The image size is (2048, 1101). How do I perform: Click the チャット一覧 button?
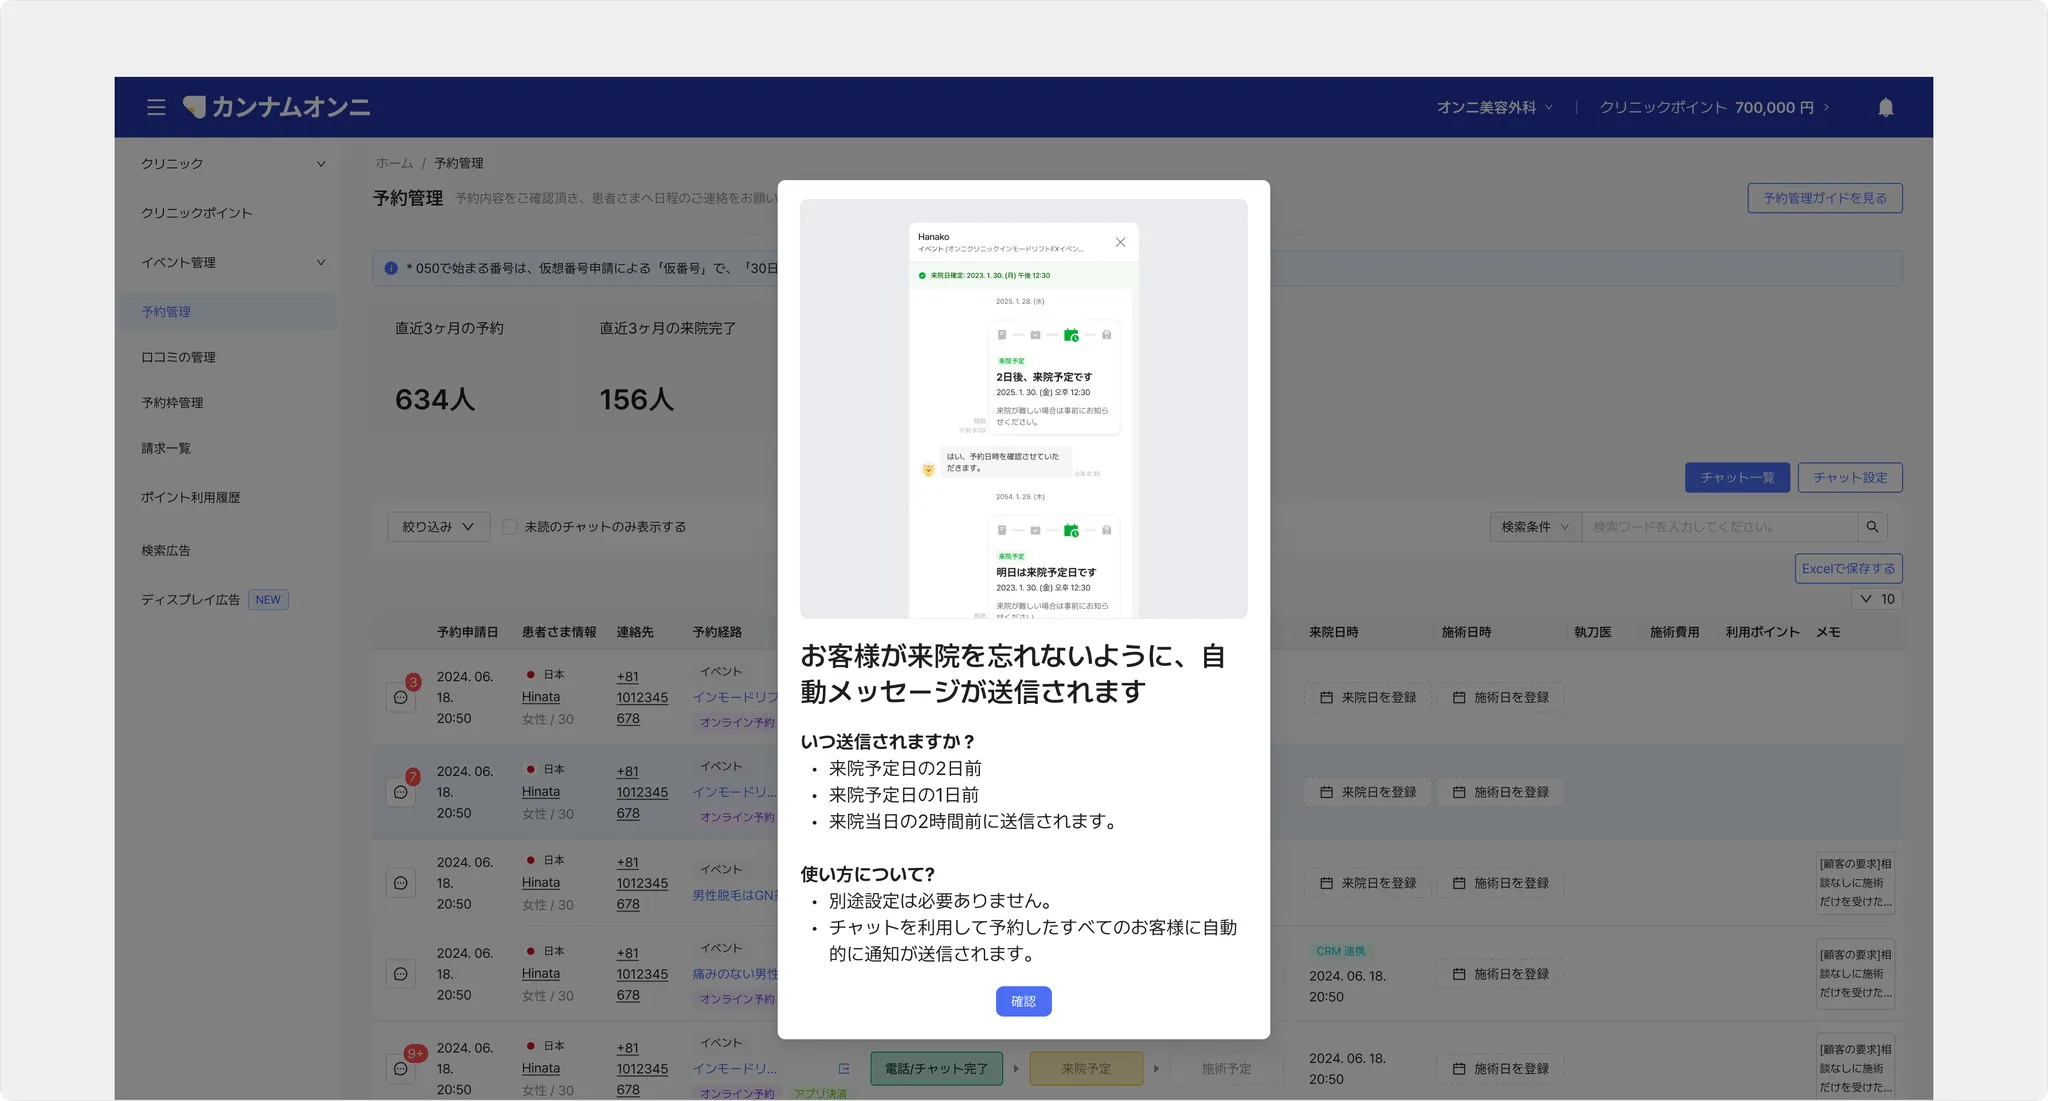[1736, 478]
